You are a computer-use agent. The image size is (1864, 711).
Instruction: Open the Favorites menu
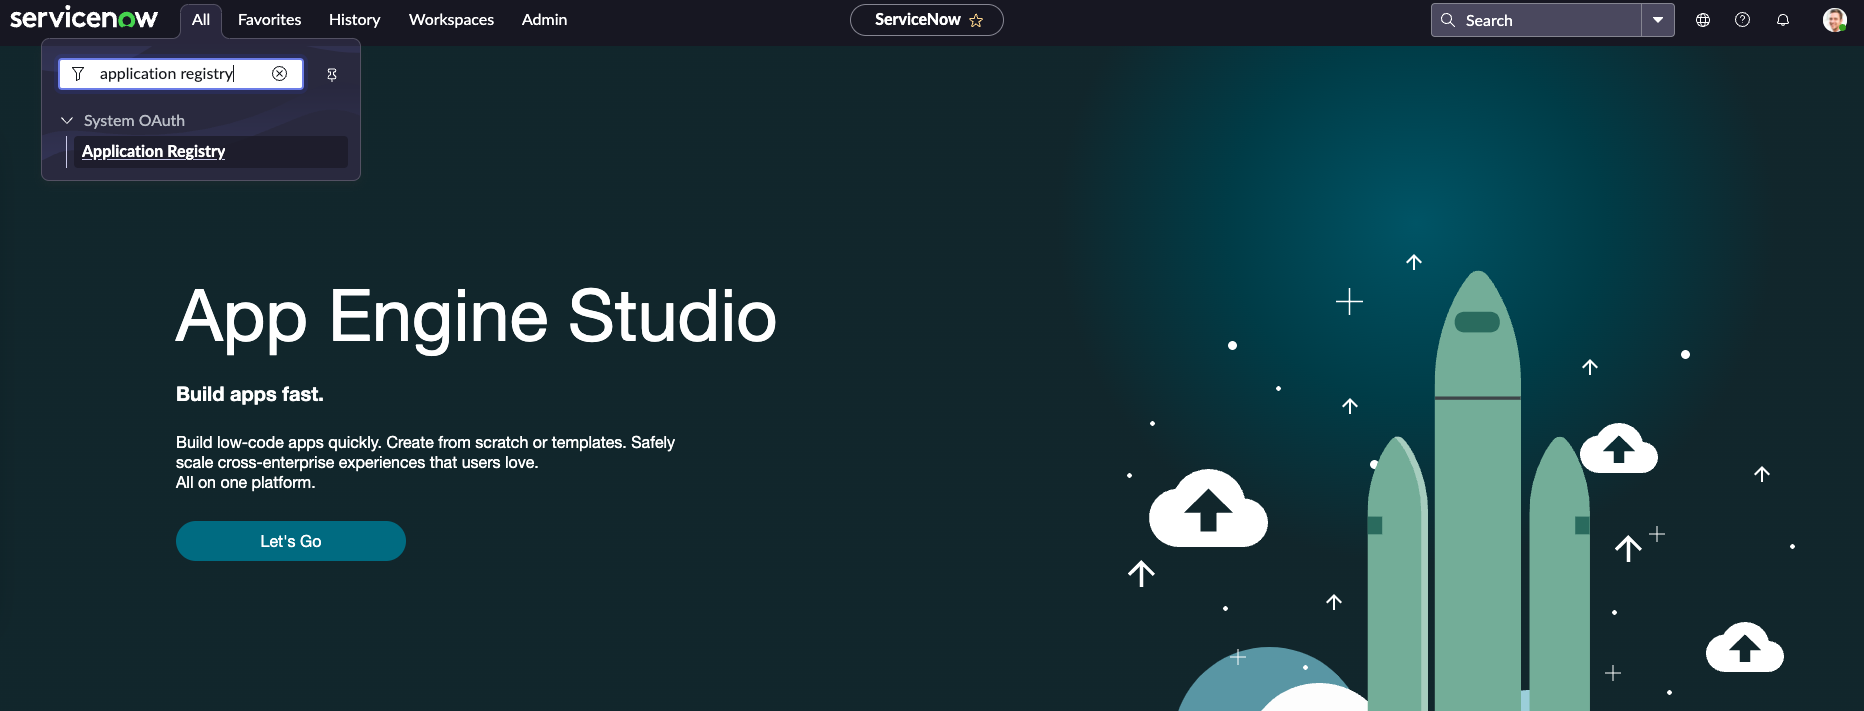[269, 20]
